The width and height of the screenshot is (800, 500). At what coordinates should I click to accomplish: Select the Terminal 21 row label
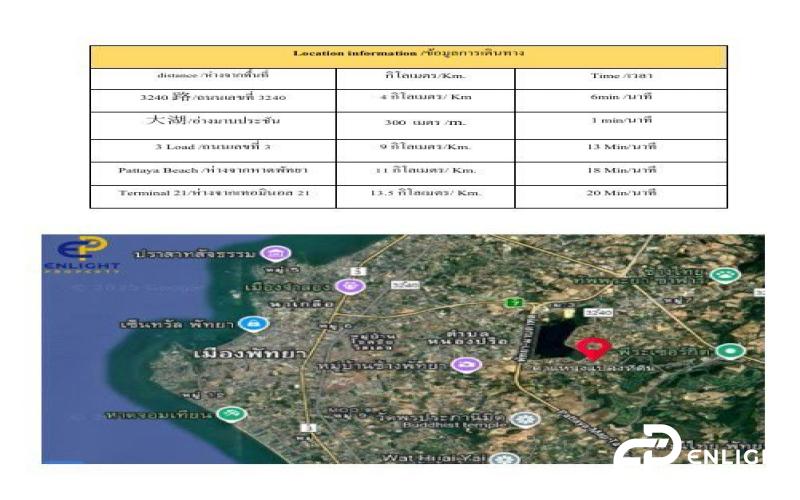(x=212, y=193)
